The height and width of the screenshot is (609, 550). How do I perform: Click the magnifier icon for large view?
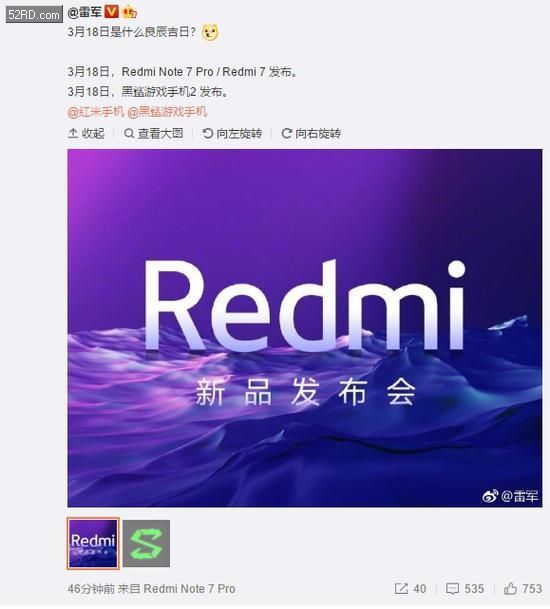(129, 134)
